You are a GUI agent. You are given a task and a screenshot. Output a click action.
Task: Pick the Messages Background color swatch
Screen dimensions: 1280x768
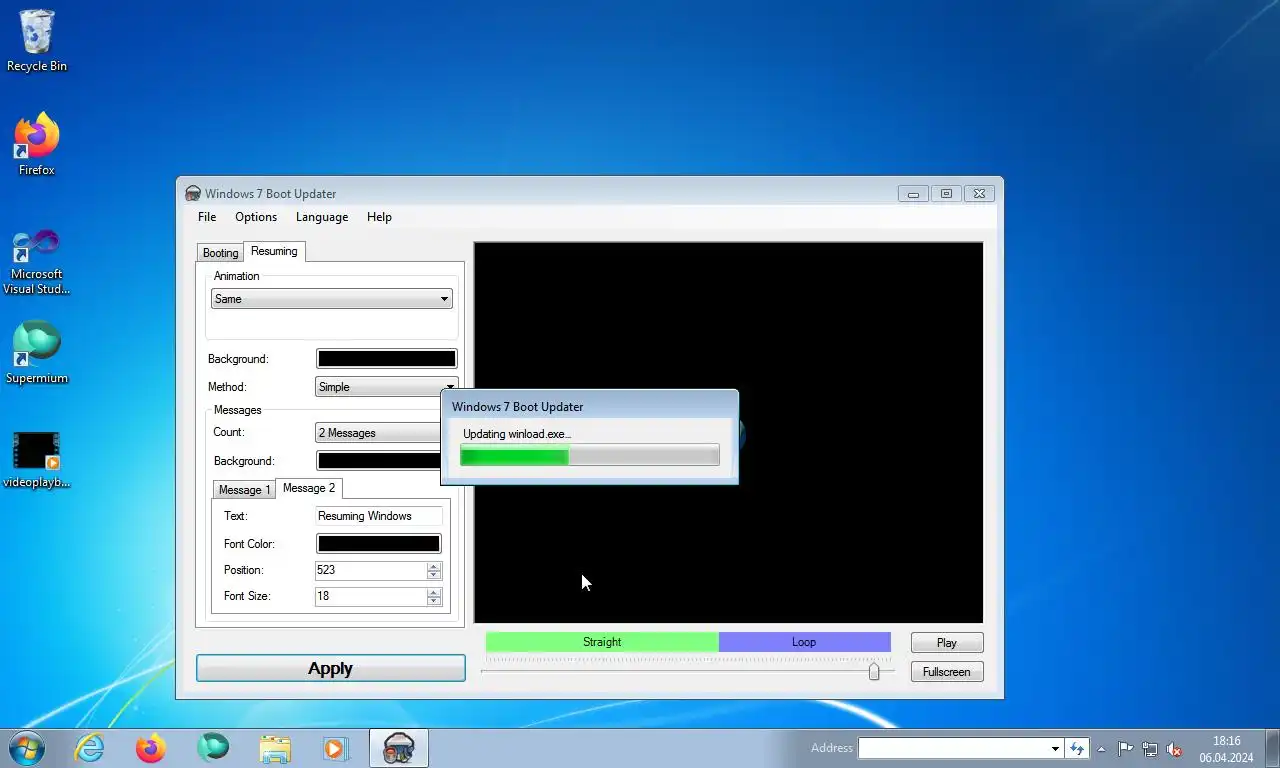coord(378,461)
